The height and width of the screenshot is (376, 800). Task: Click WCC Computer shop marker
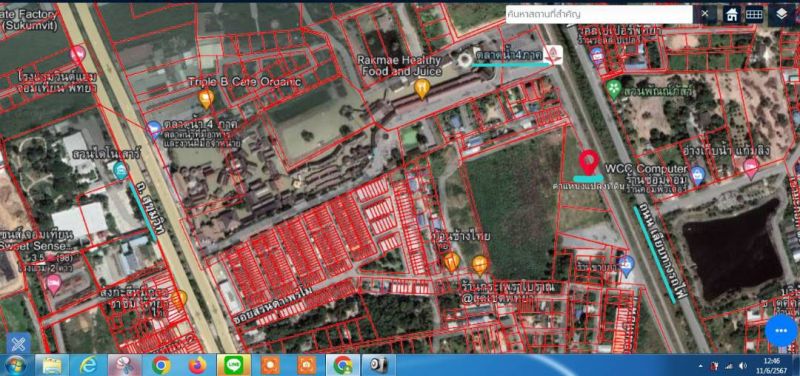tap(697, 176)
